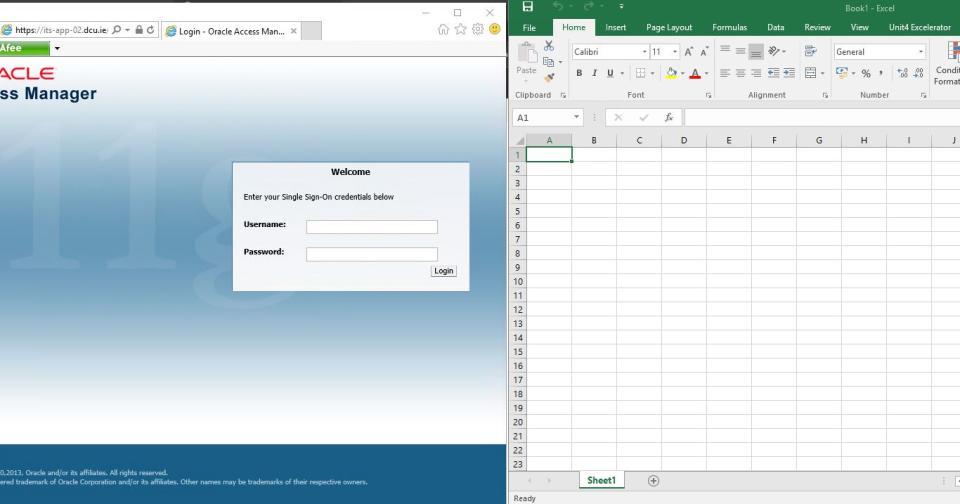The image size is (960, 504).
Task: Open the Font dialog box launcher
Action: coord(708,96)
